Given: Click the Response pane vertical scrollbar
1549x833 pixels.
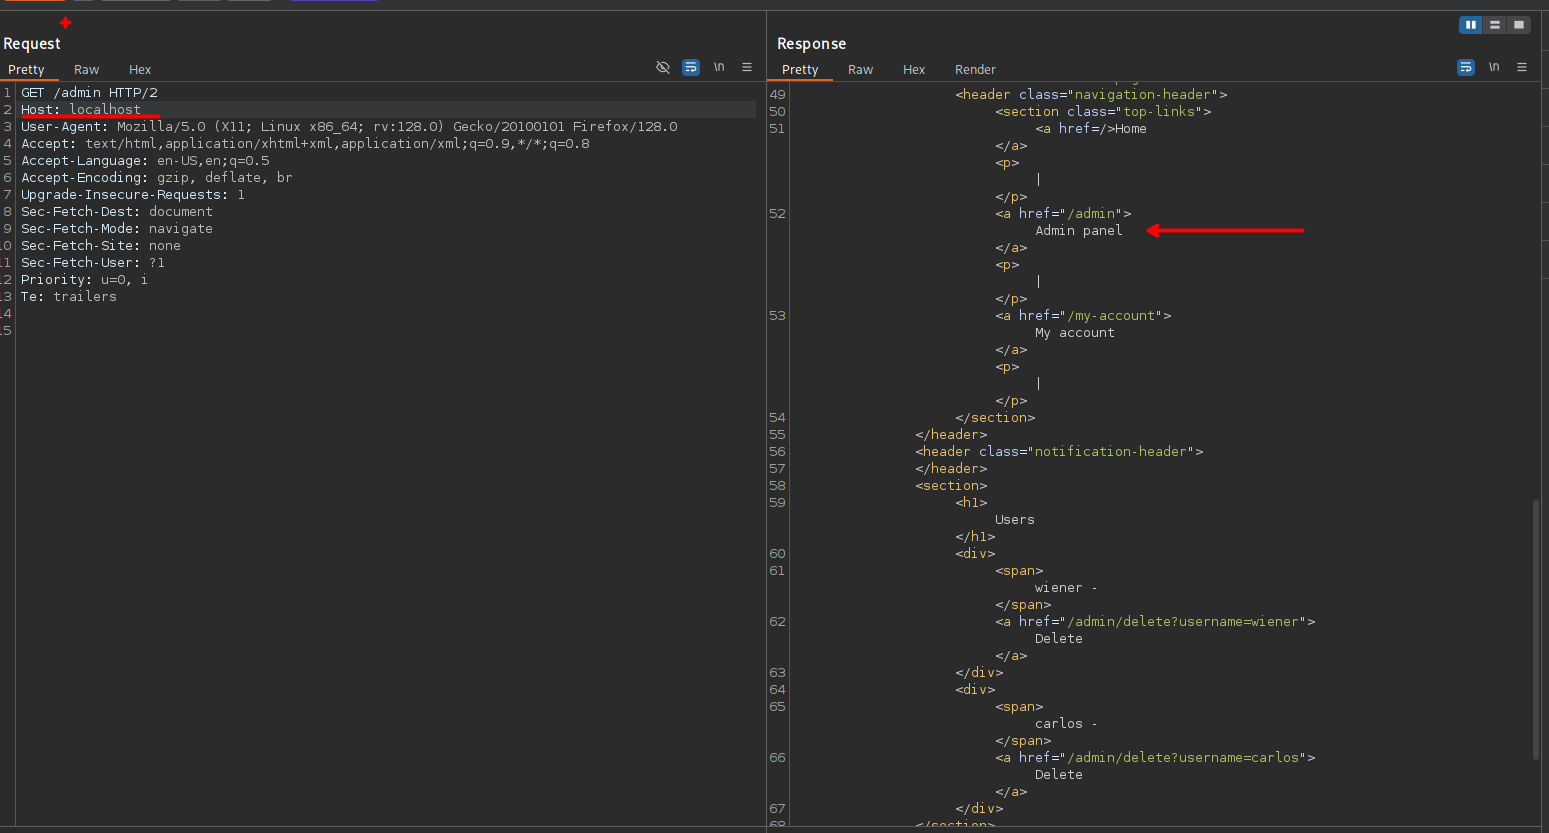Looking at the screenshot, I should click(1536, 630).
